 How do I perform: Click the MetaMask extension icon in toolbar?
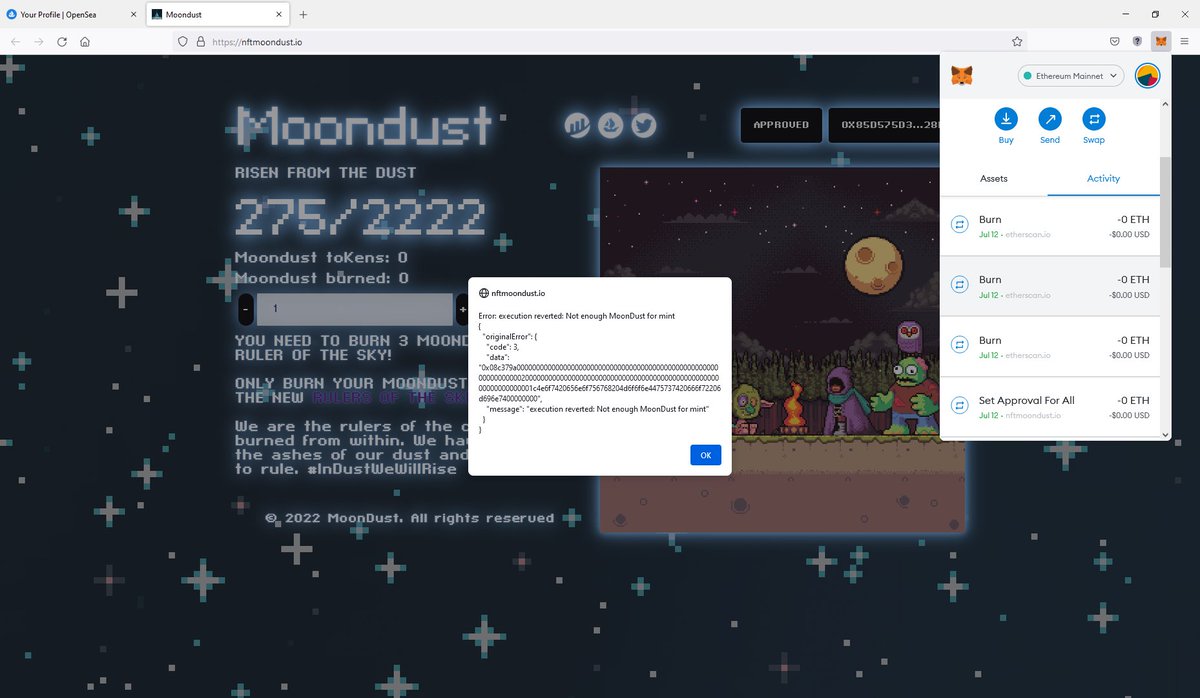pos(1160,42)
